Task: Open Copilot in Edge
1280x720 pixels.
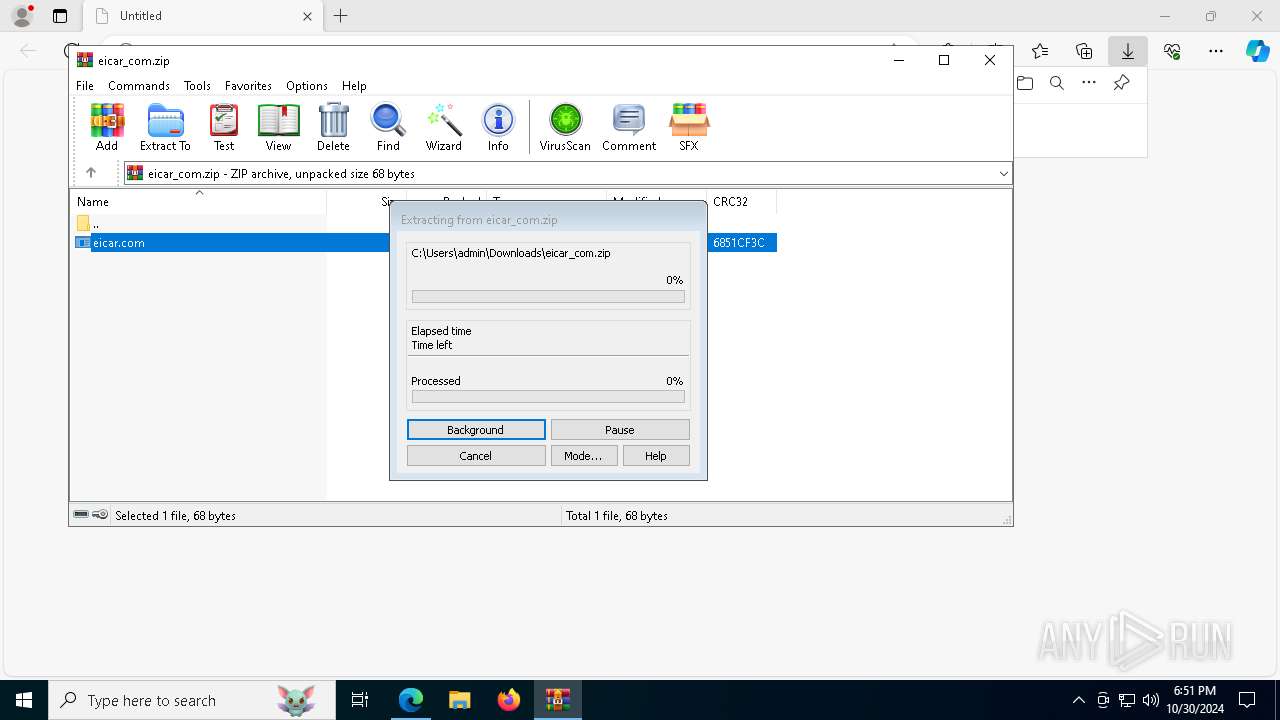Action: coord(1258,51)
